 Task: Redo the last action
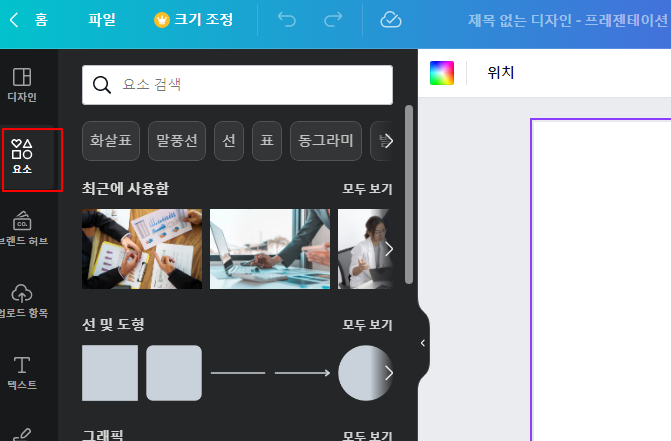click(x=333, y=20)
